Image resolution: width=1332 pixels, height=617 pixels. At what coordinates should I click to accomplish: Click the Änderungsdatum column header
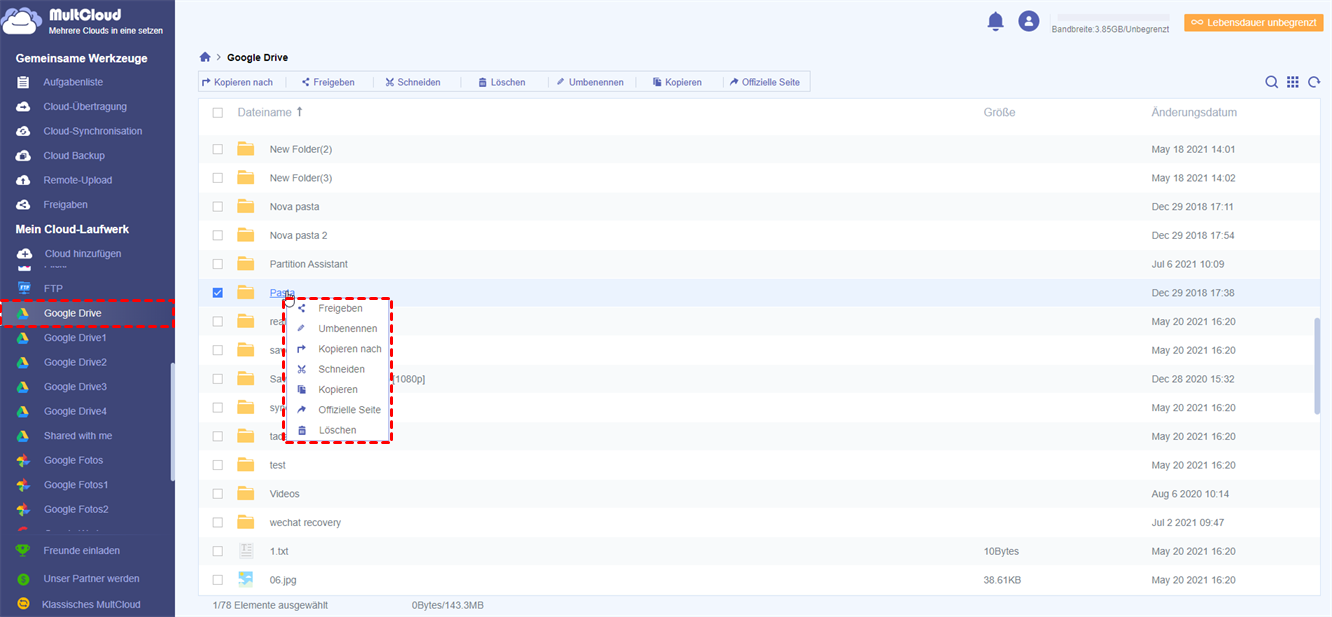tap(1194, 113)
